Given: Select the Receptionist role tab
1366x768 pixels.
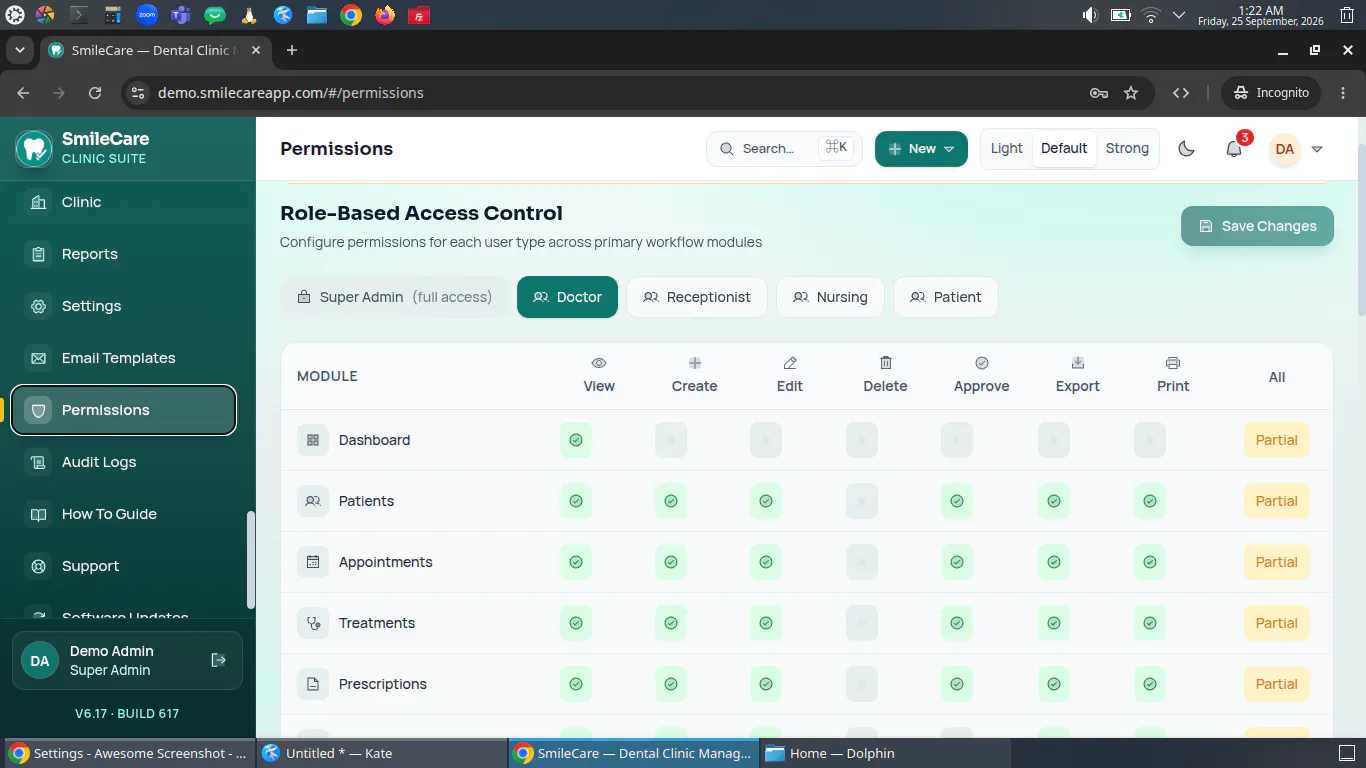Looking at the screenshot, I should click(x=697, y=297).
